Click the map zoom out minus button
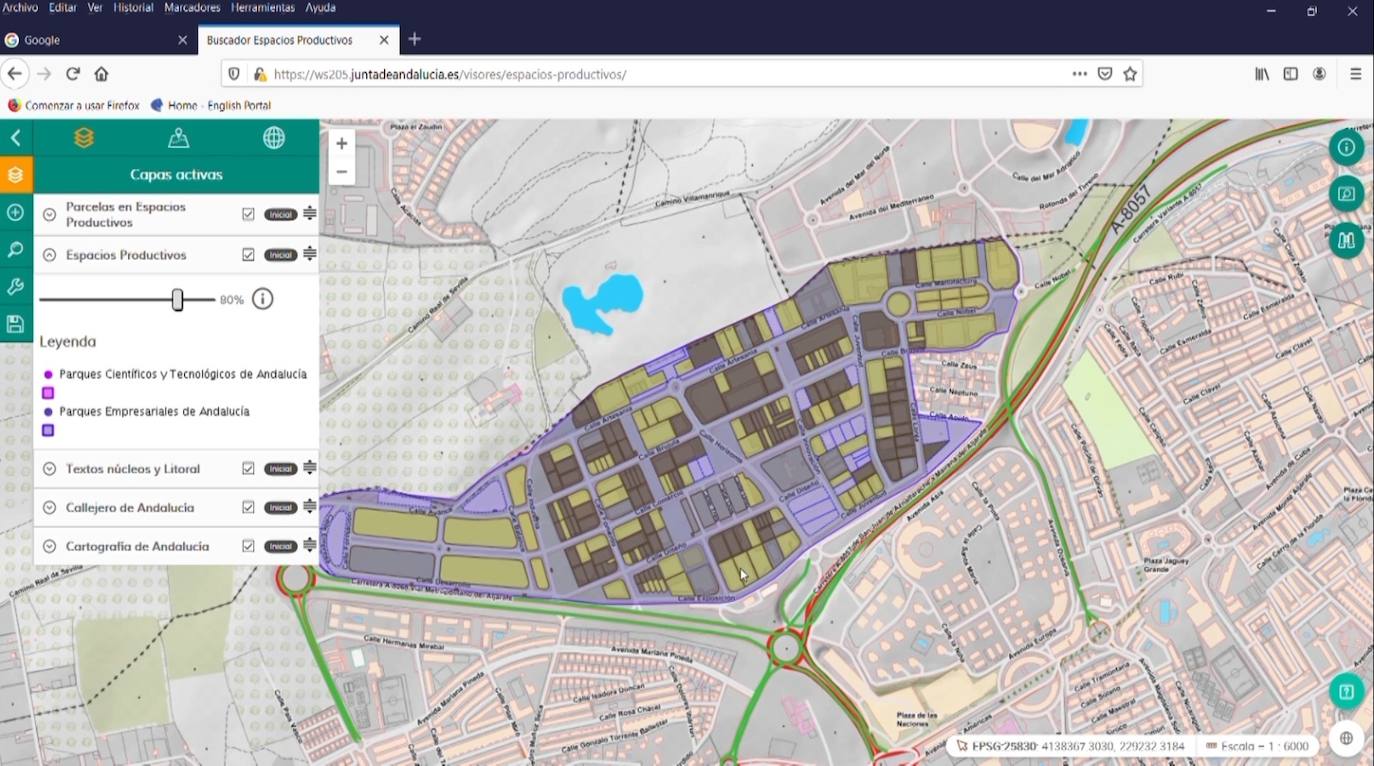1374x766 pixels. (x=342, y=172)
